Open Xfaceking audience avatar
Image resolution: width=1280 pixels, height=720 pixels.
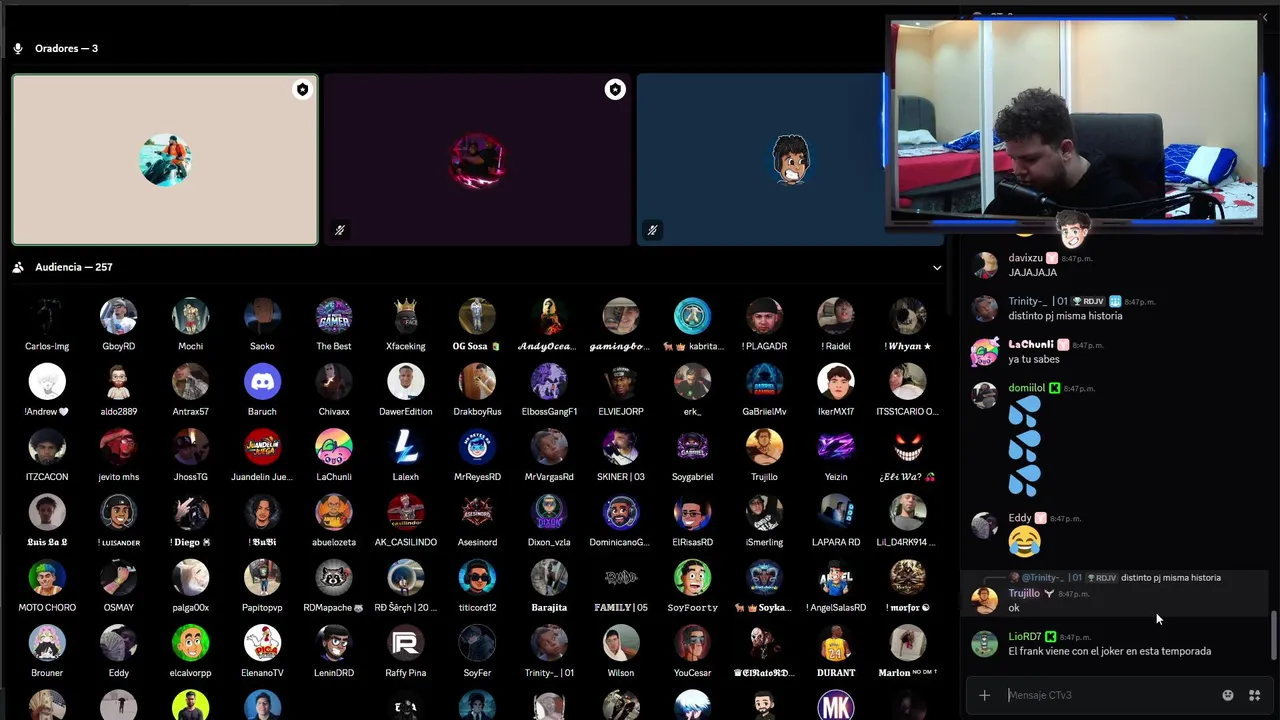[405, 316]
